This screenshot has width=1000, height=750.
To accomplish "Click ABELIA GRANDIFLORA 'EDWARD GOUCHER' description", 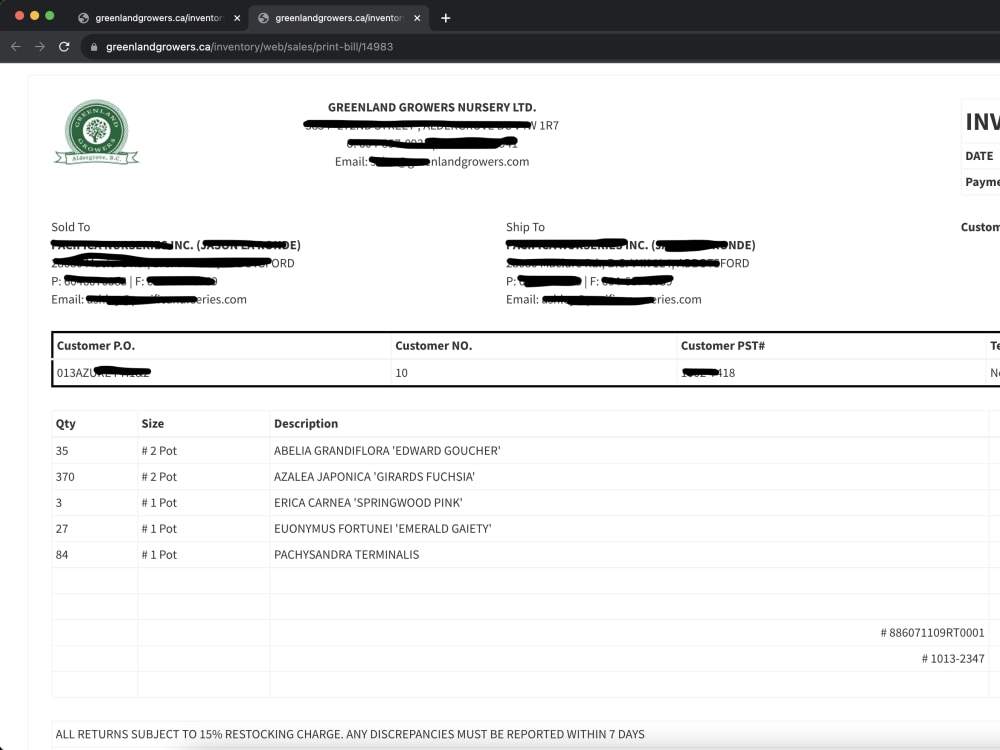I will (x=387, y=451).
